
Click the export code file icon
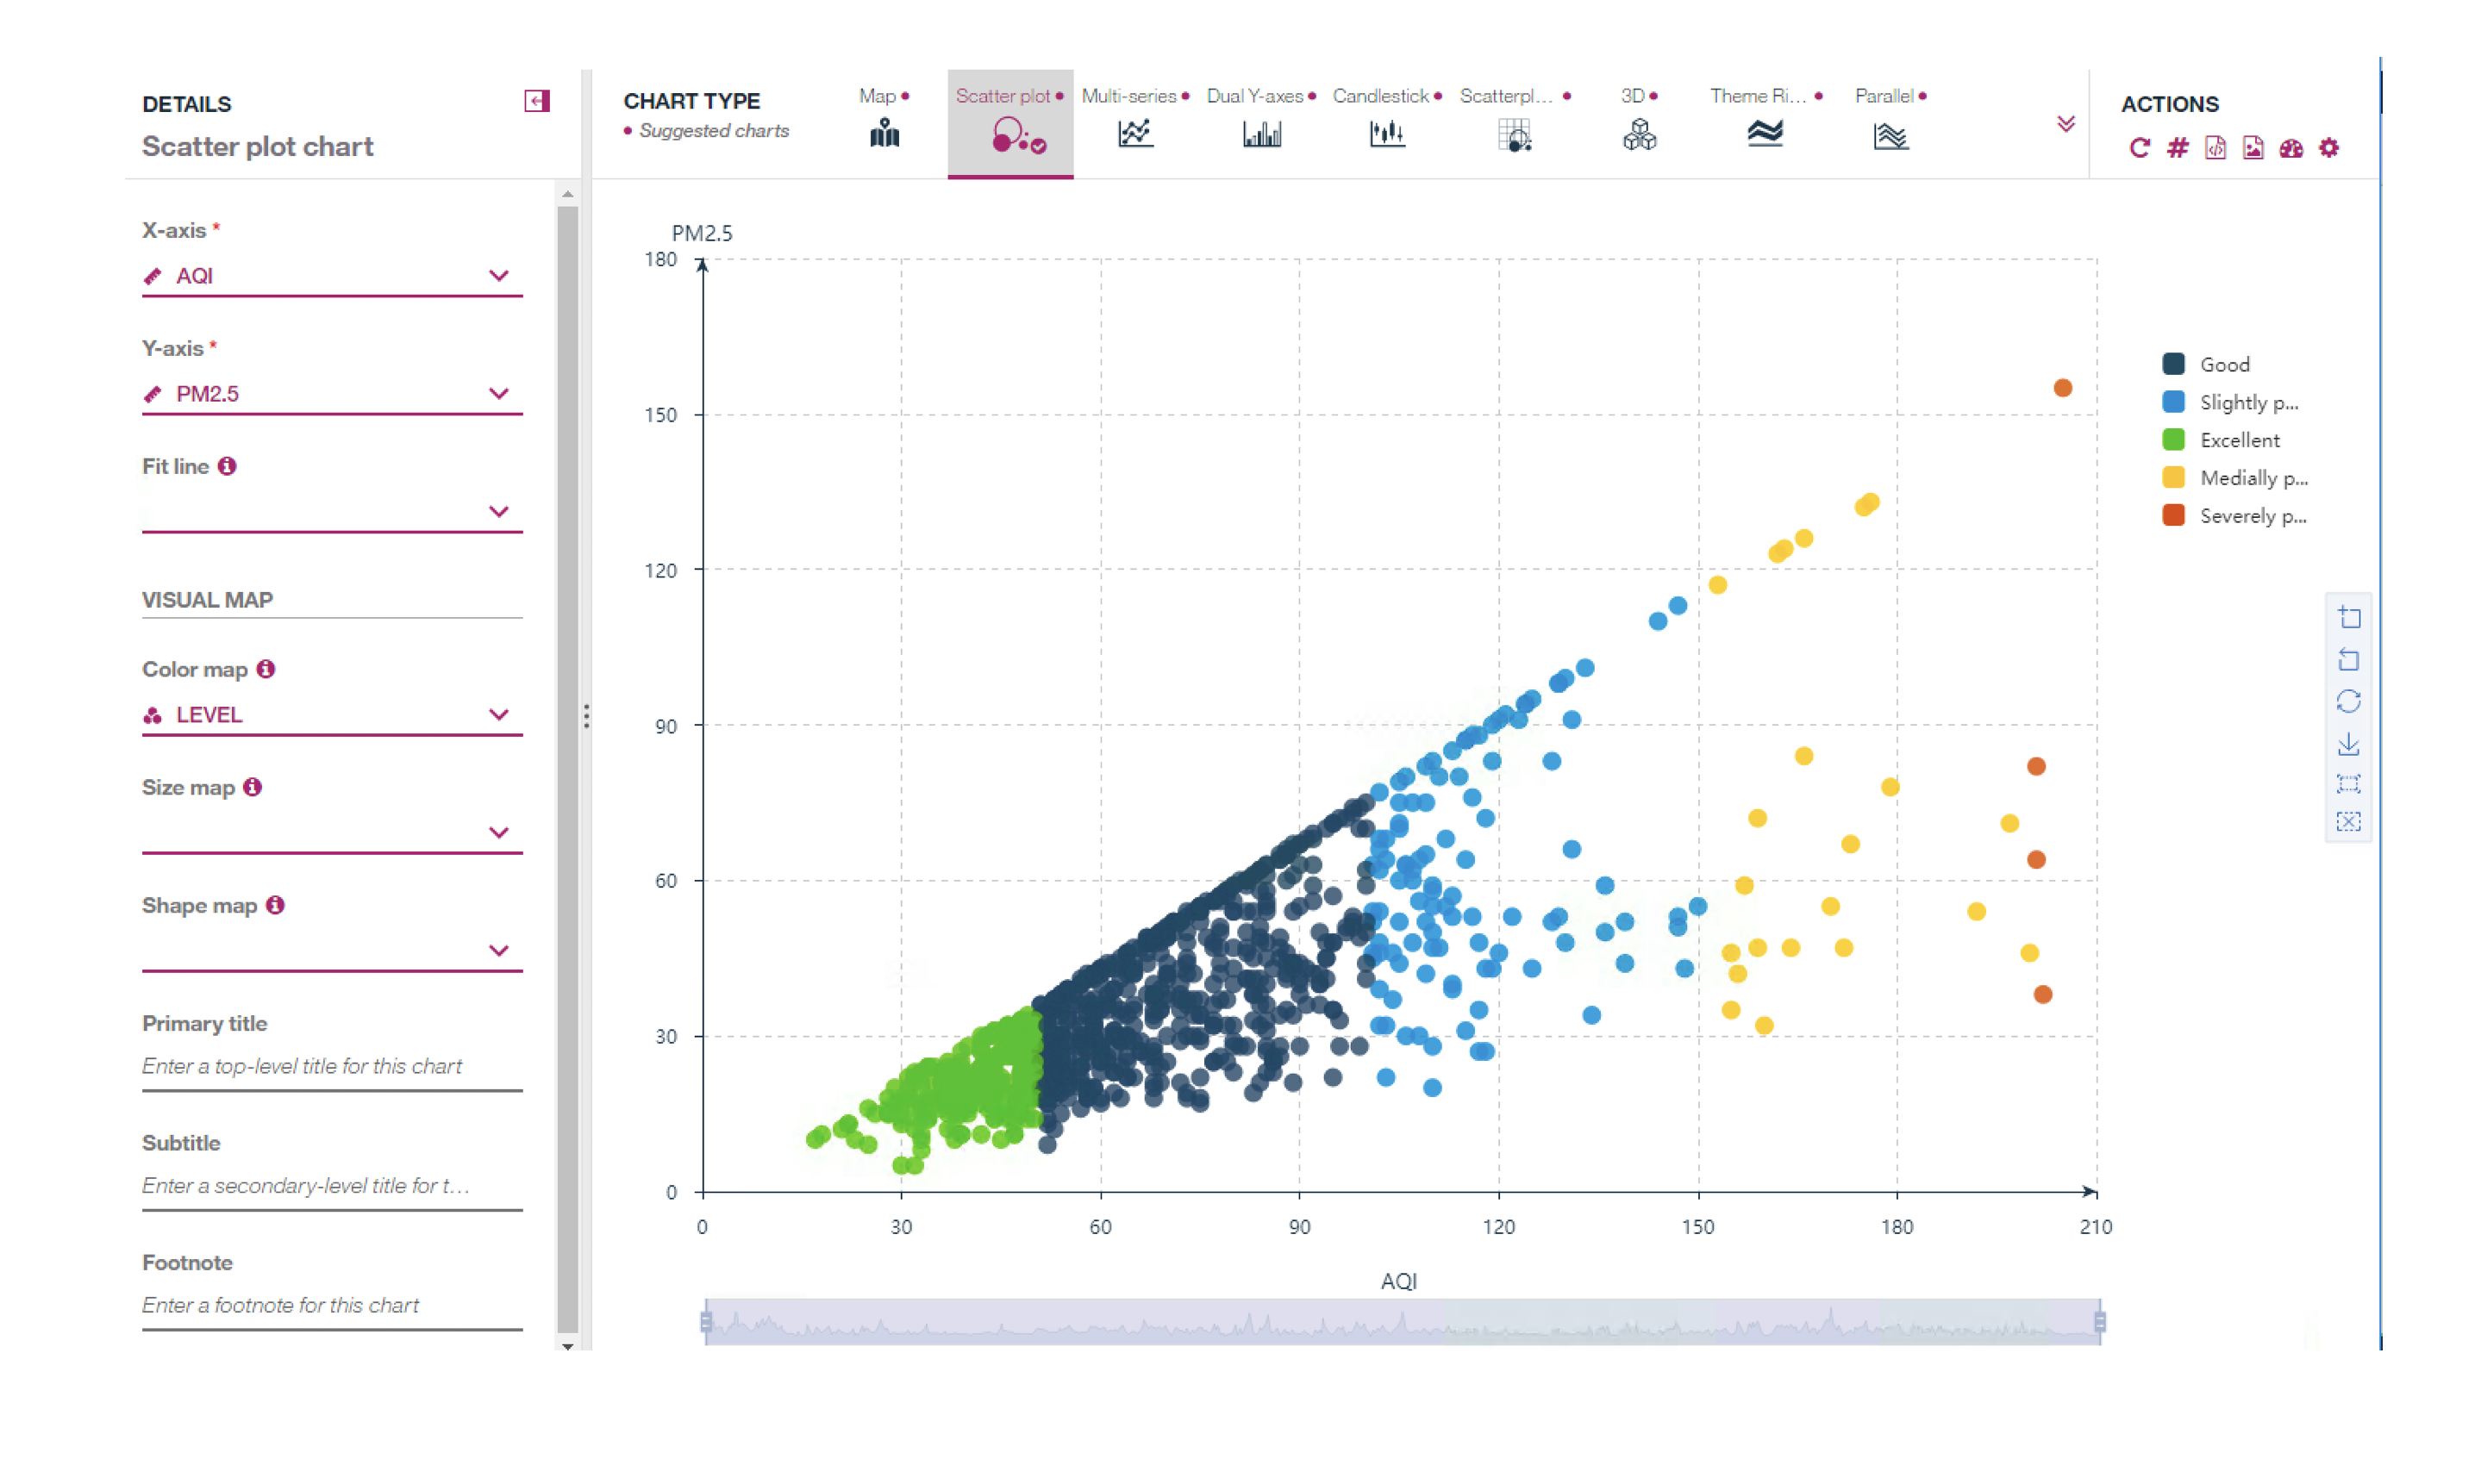click(2215, 148)
